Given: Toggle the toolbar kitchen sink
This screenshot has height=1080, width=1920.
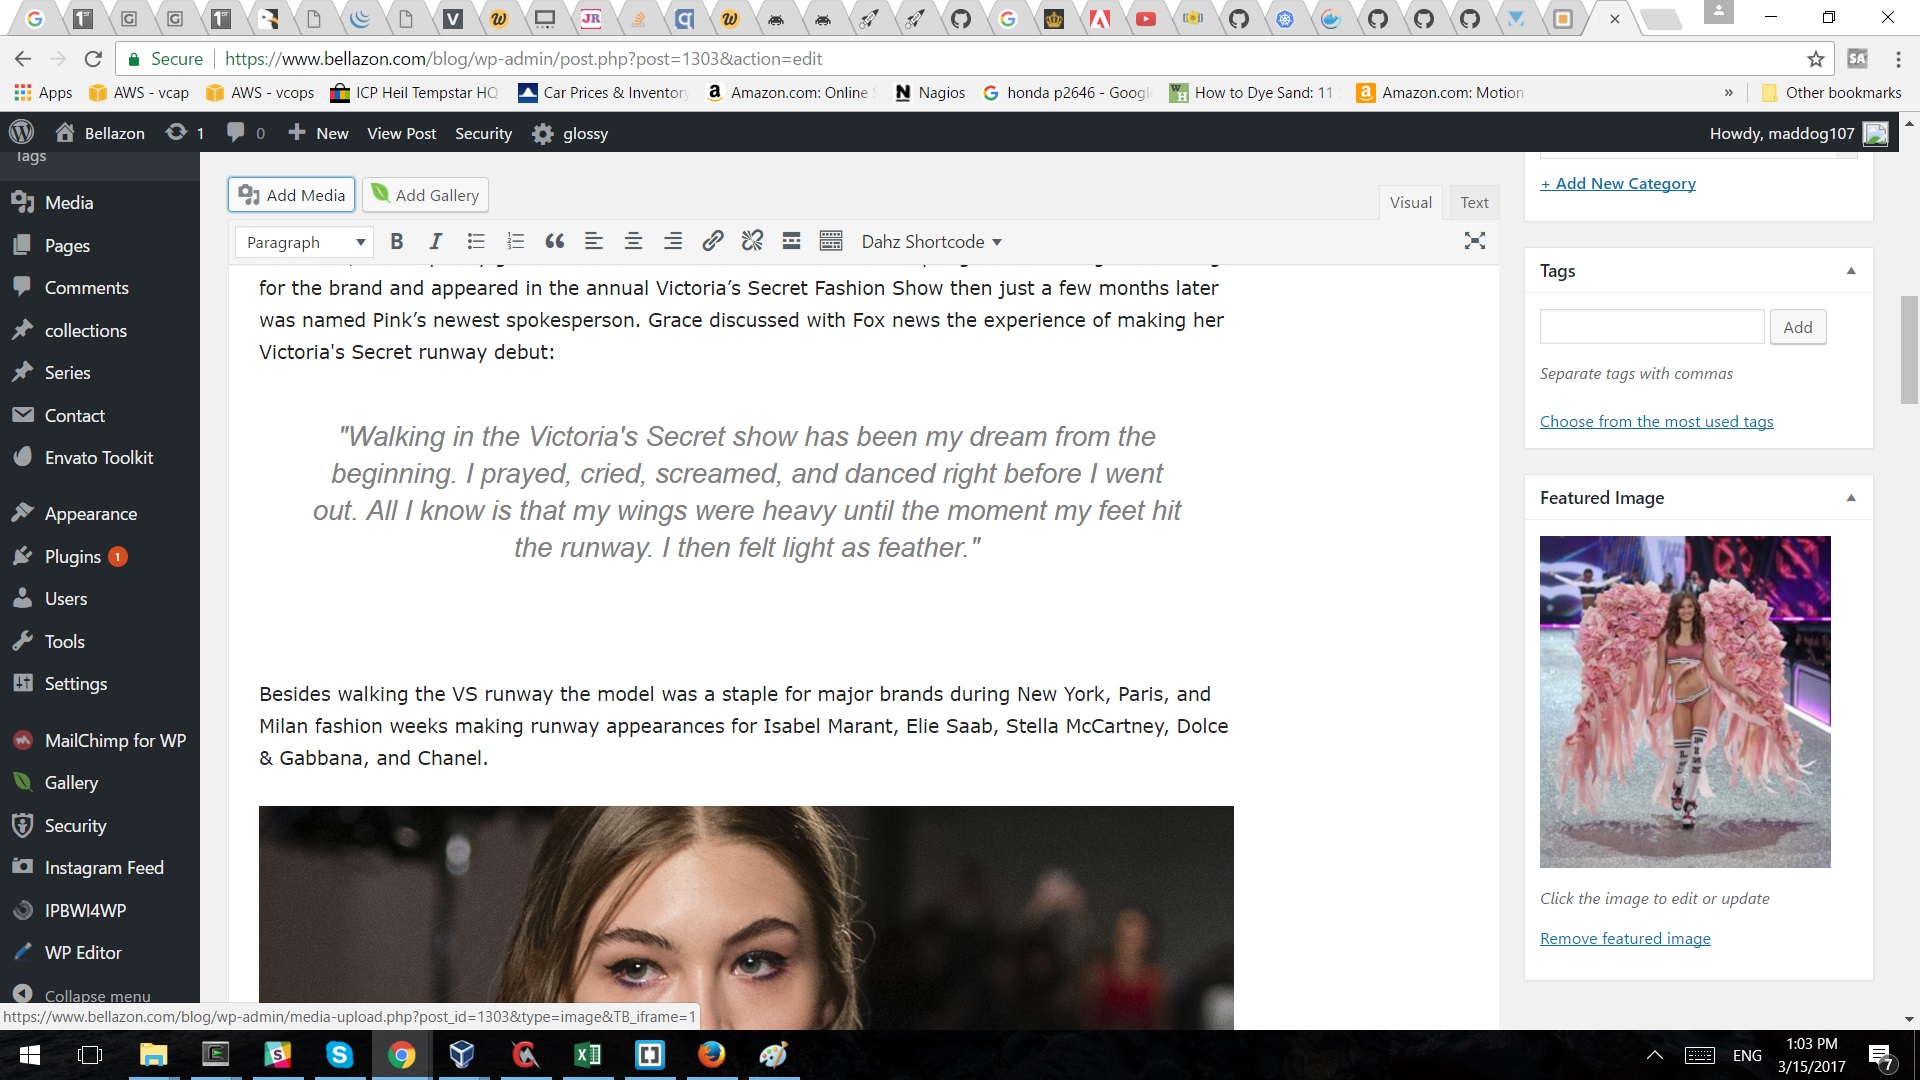Looking at the screenshot, I should [830, 241].
